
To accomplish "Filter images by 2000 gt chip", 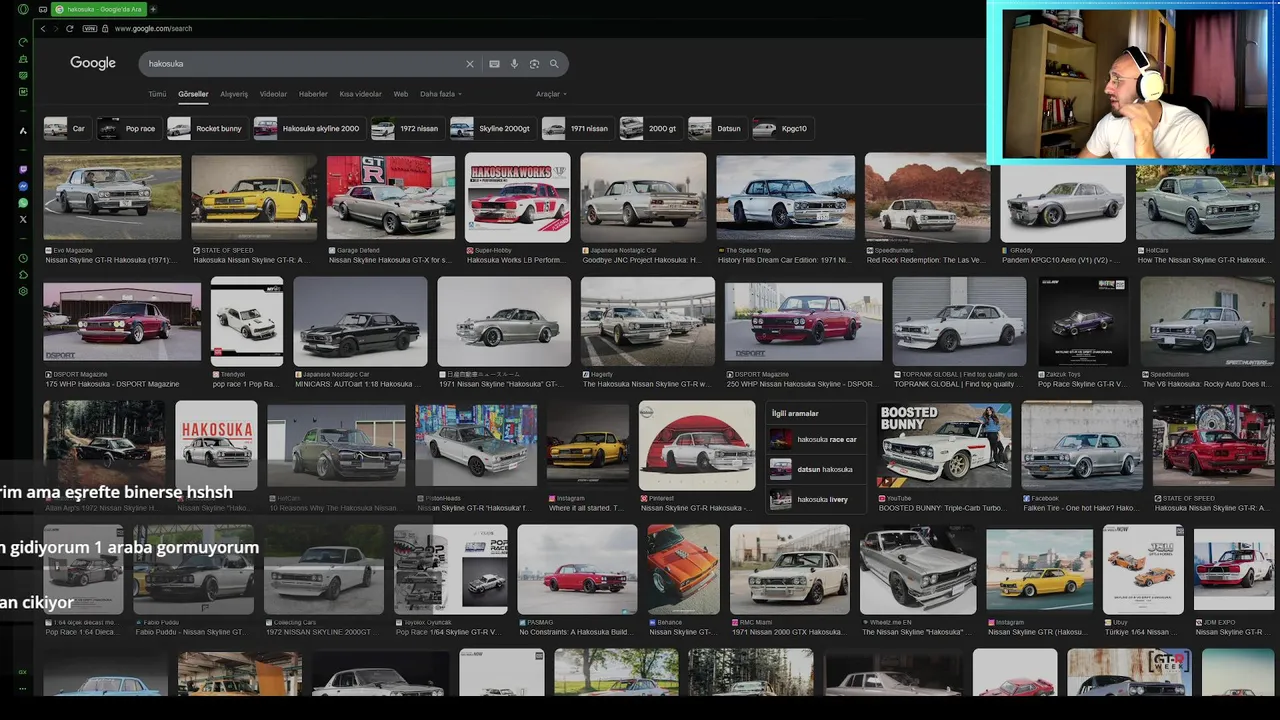I will (x=650, y=128).
